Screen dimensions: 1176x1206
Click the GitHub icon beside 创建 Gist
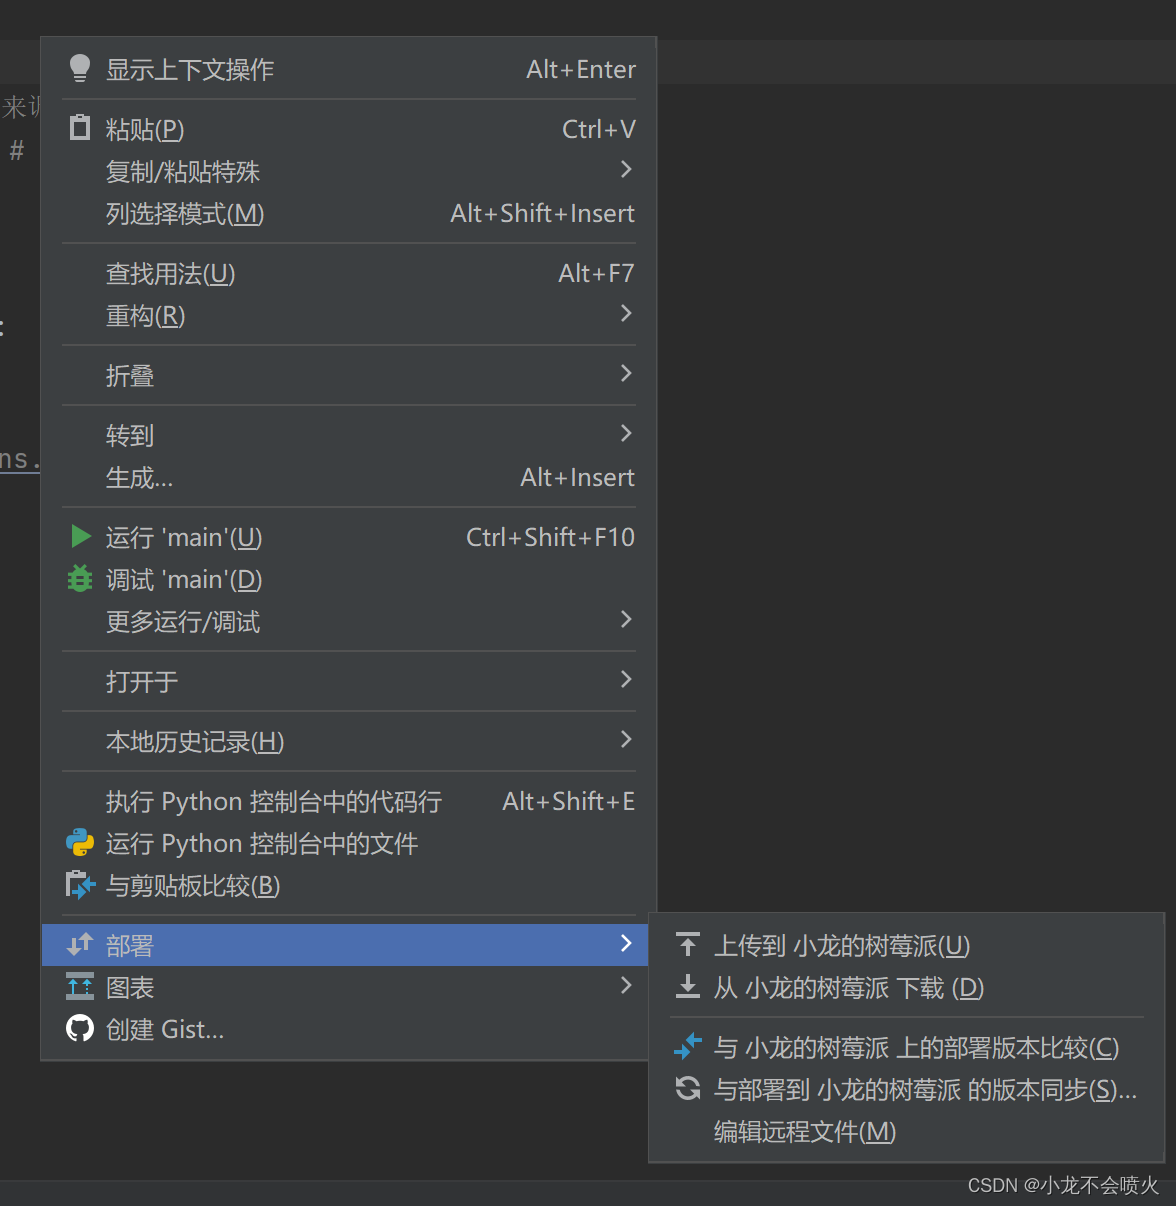pos(80,1029)
